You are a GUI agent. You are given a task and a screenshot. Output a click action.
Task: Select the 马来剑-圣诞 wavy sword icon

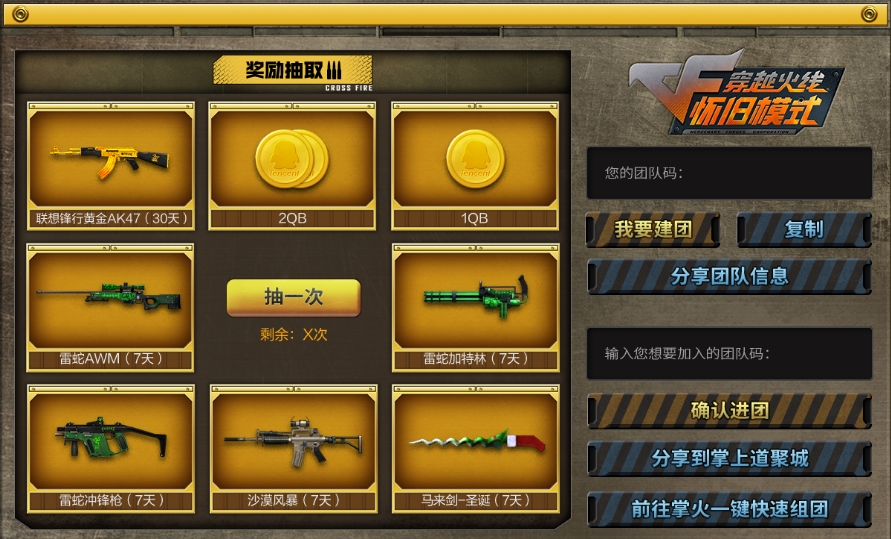(476, 441)
